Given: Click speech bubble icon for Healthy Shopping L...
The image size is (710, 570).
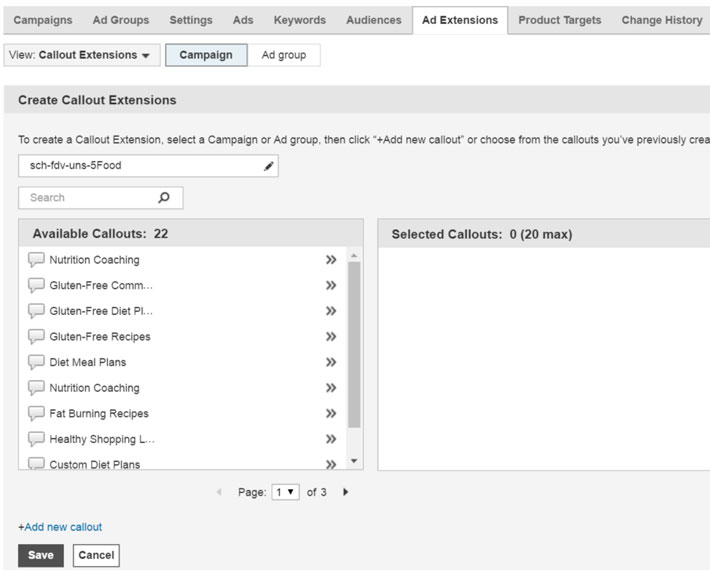Looking at the screenshot, I should pyautogui.click(x=36, y=439).
